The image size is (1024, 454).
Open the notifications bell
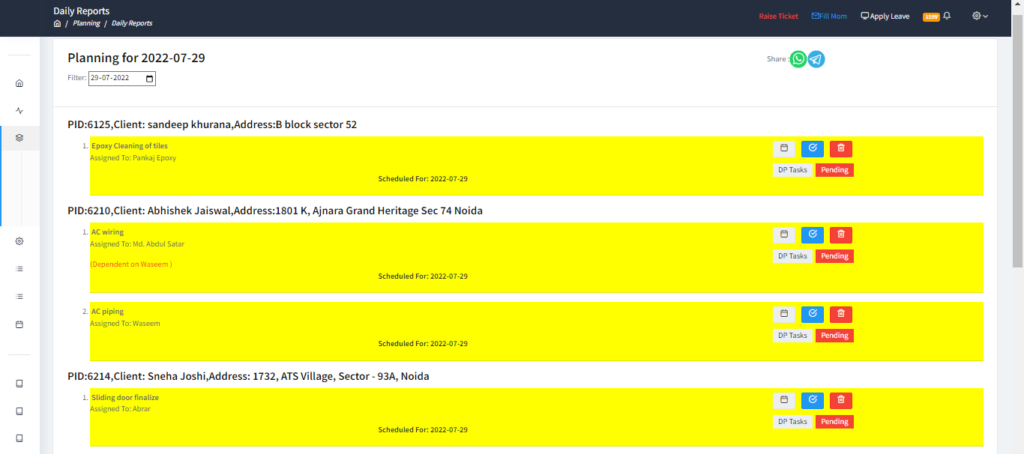pyautogui.click(x=946, y=16)
